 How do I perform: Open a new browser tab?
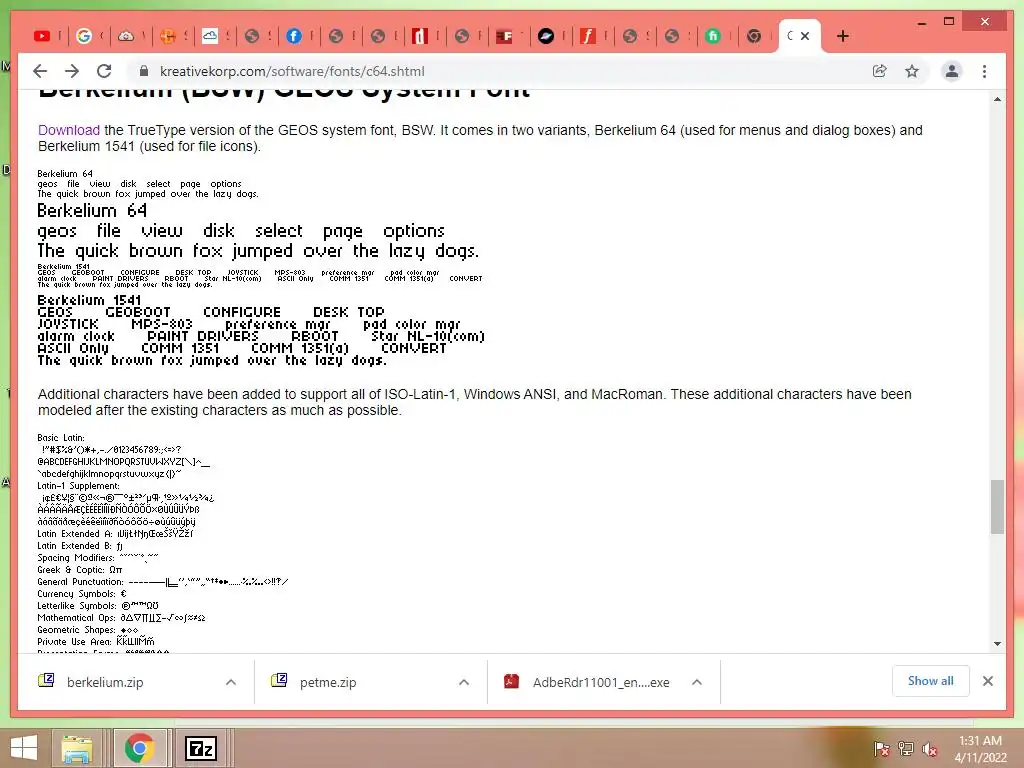point(842,36)
